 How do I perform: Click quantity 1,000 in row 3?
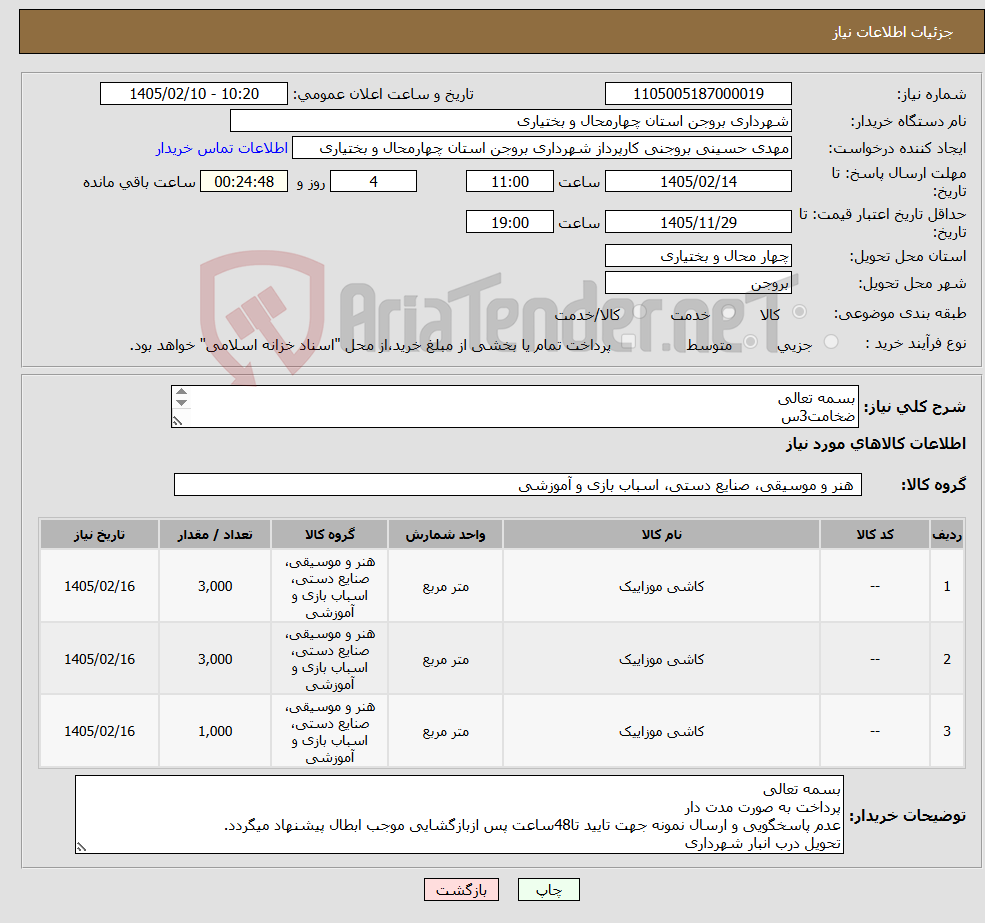215,731
